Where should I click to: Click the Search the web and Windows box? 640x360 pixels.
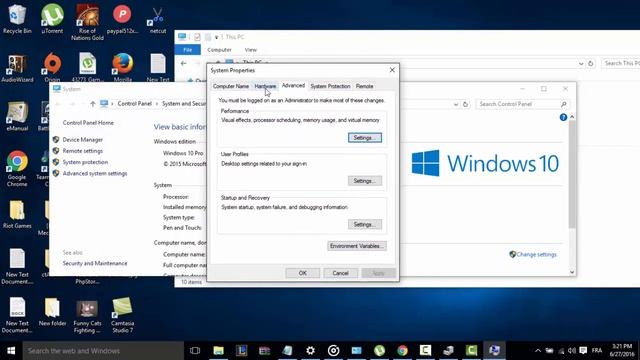tap(103, 351)
